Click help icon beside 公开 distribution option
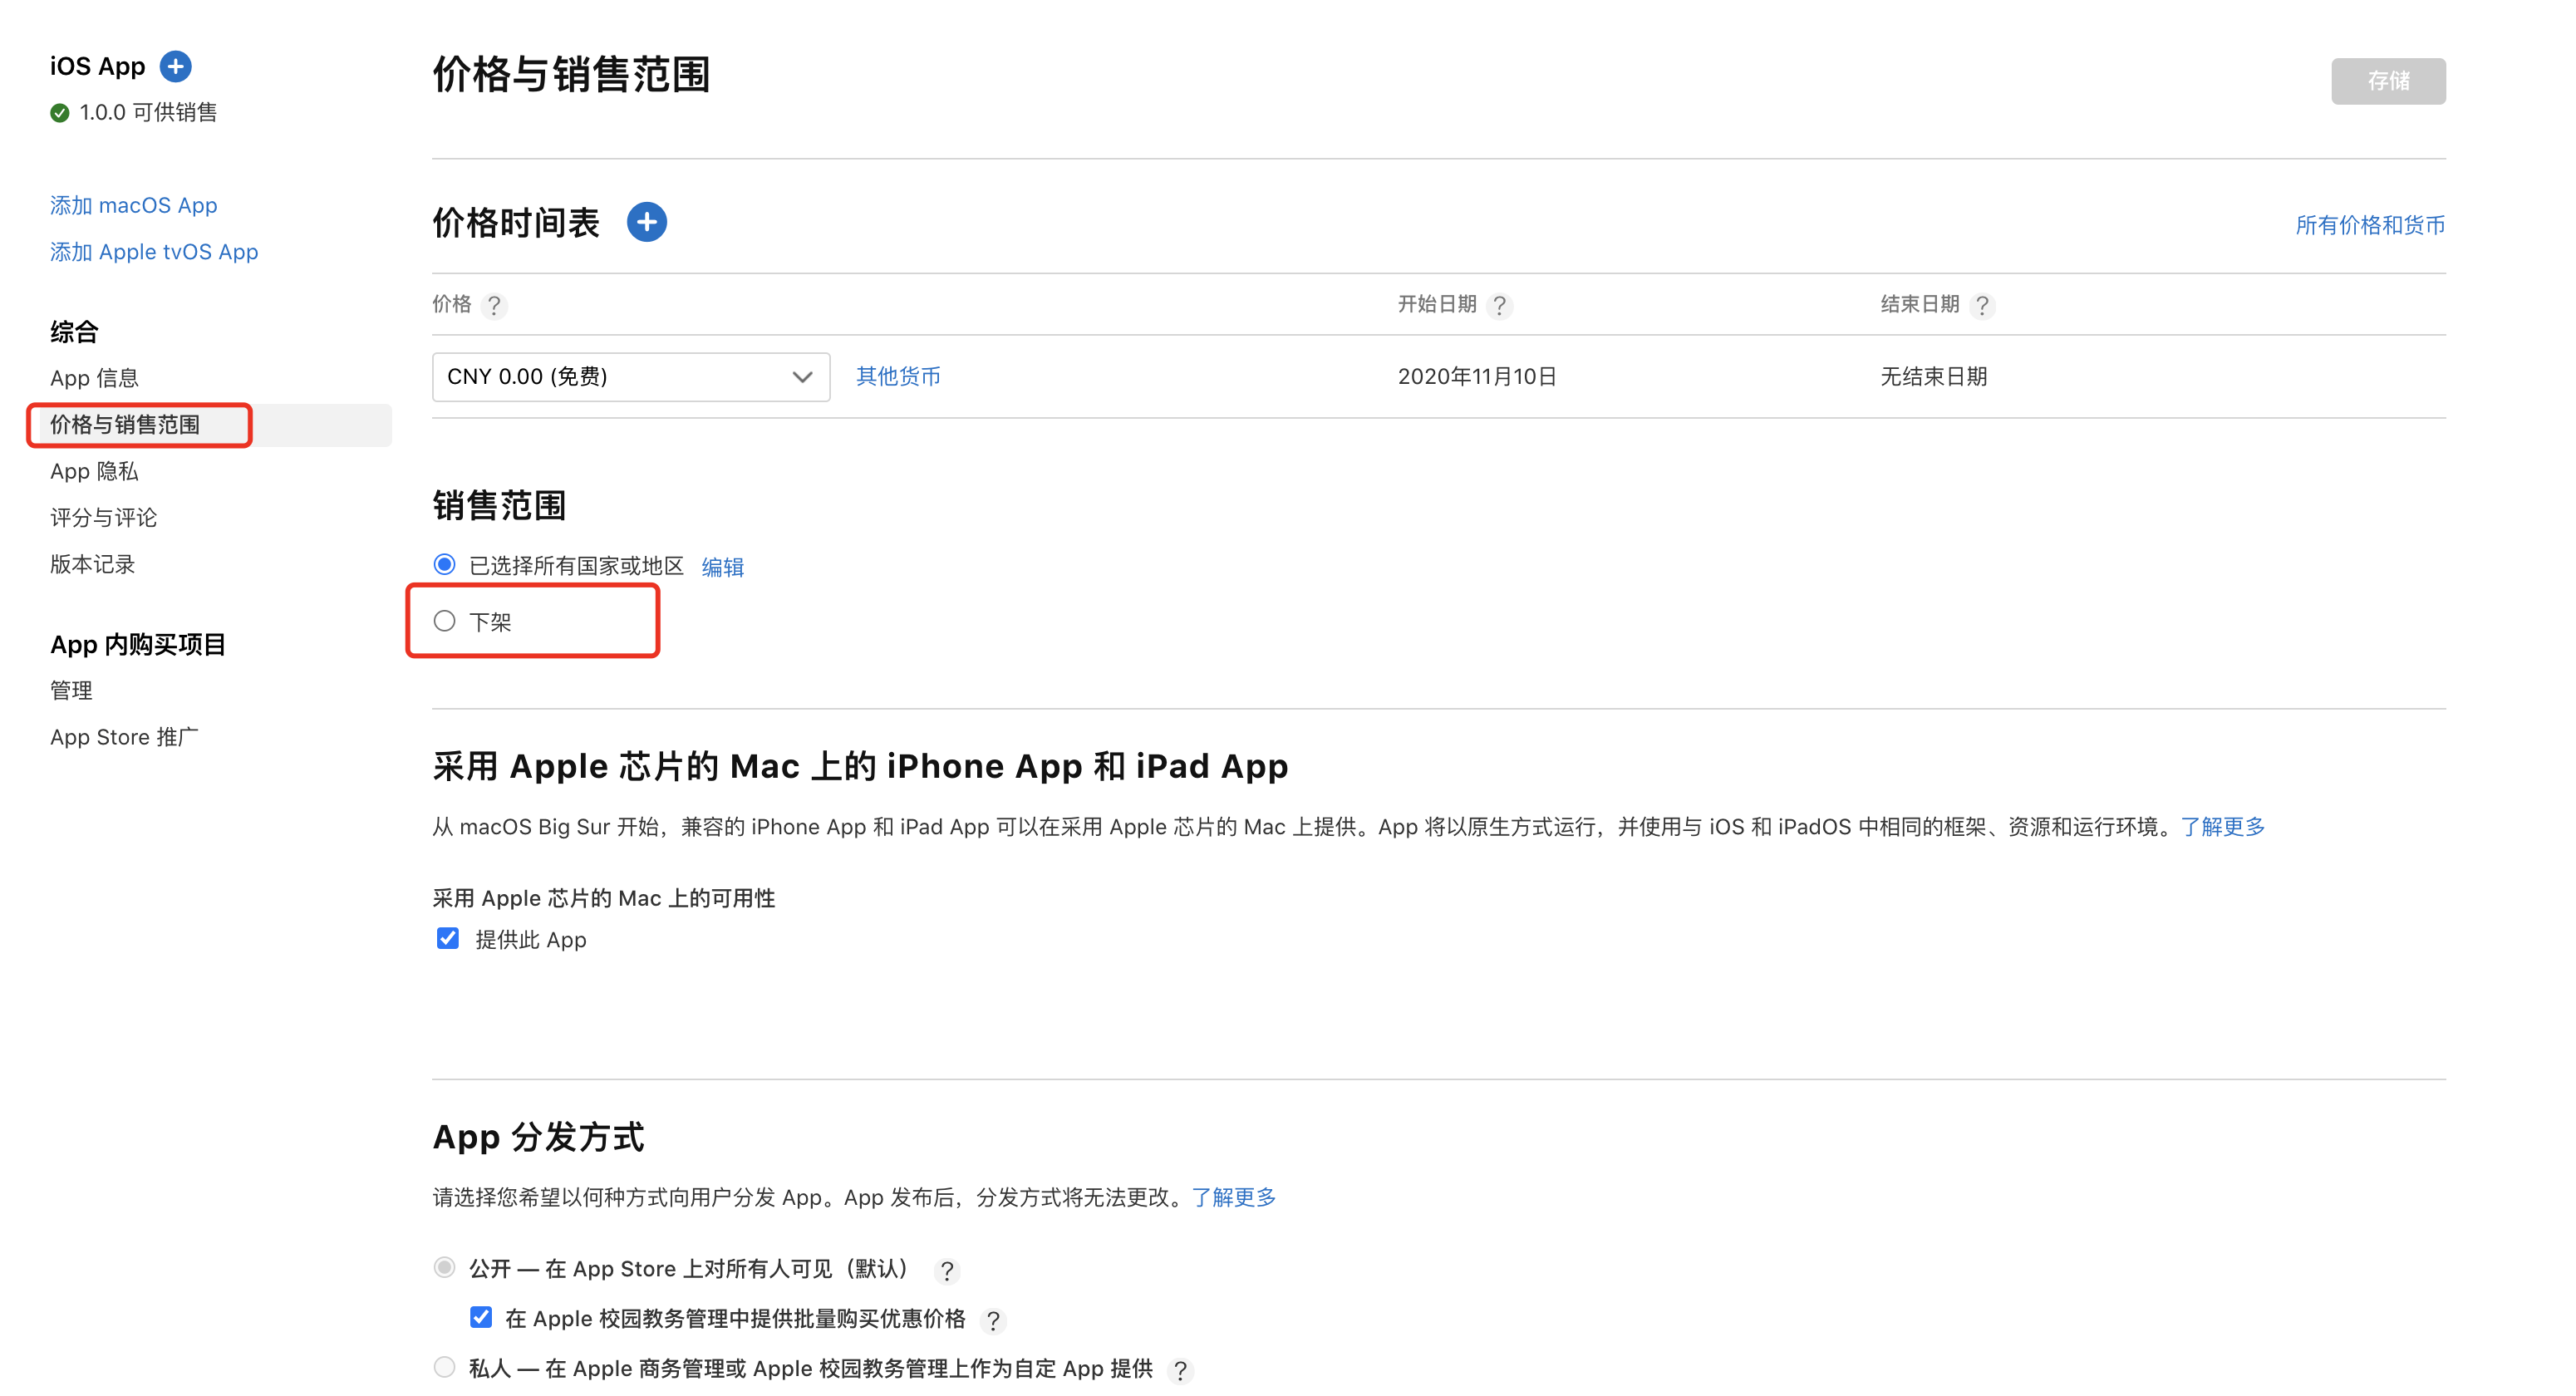Screen dimensions: 2576x1396 pyautogui.click(x=946, y=1270)
